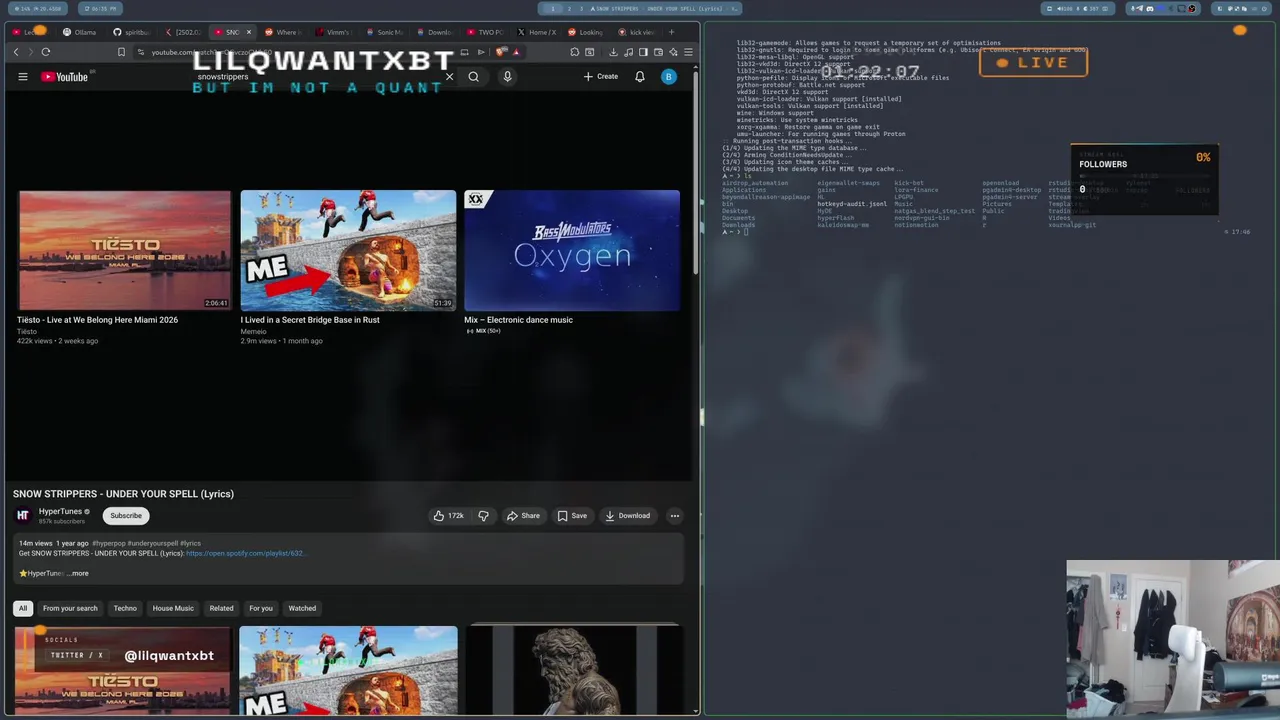Select the For you filter chip
The image size is (1280, 720).
[261, 608]
